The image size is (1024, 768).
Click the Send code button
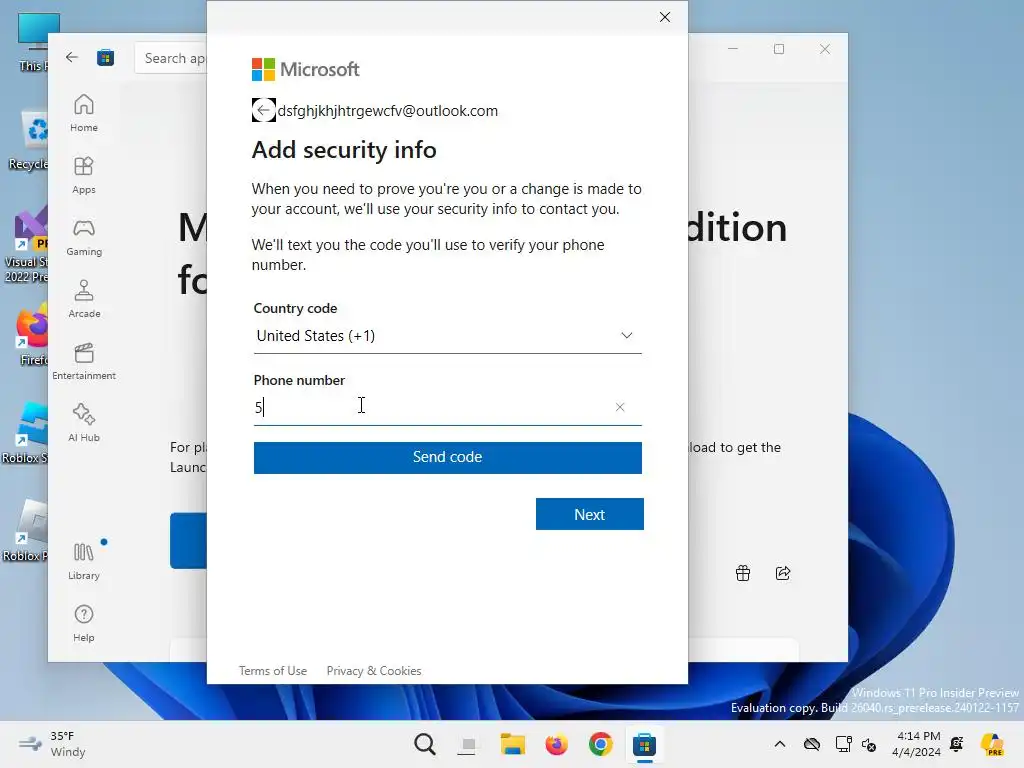pyautogui.click(x=447, y=457)
